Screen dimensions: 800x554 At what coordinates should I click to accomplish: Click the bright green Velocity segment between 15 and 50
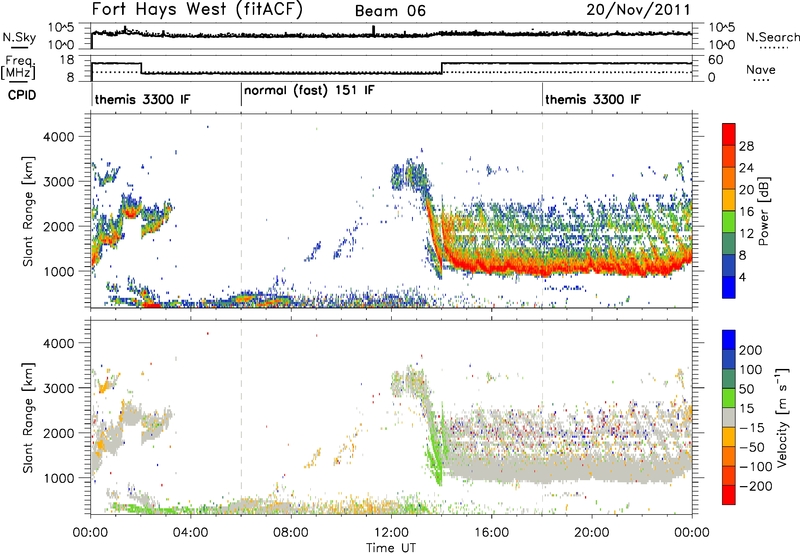[729, 398]
